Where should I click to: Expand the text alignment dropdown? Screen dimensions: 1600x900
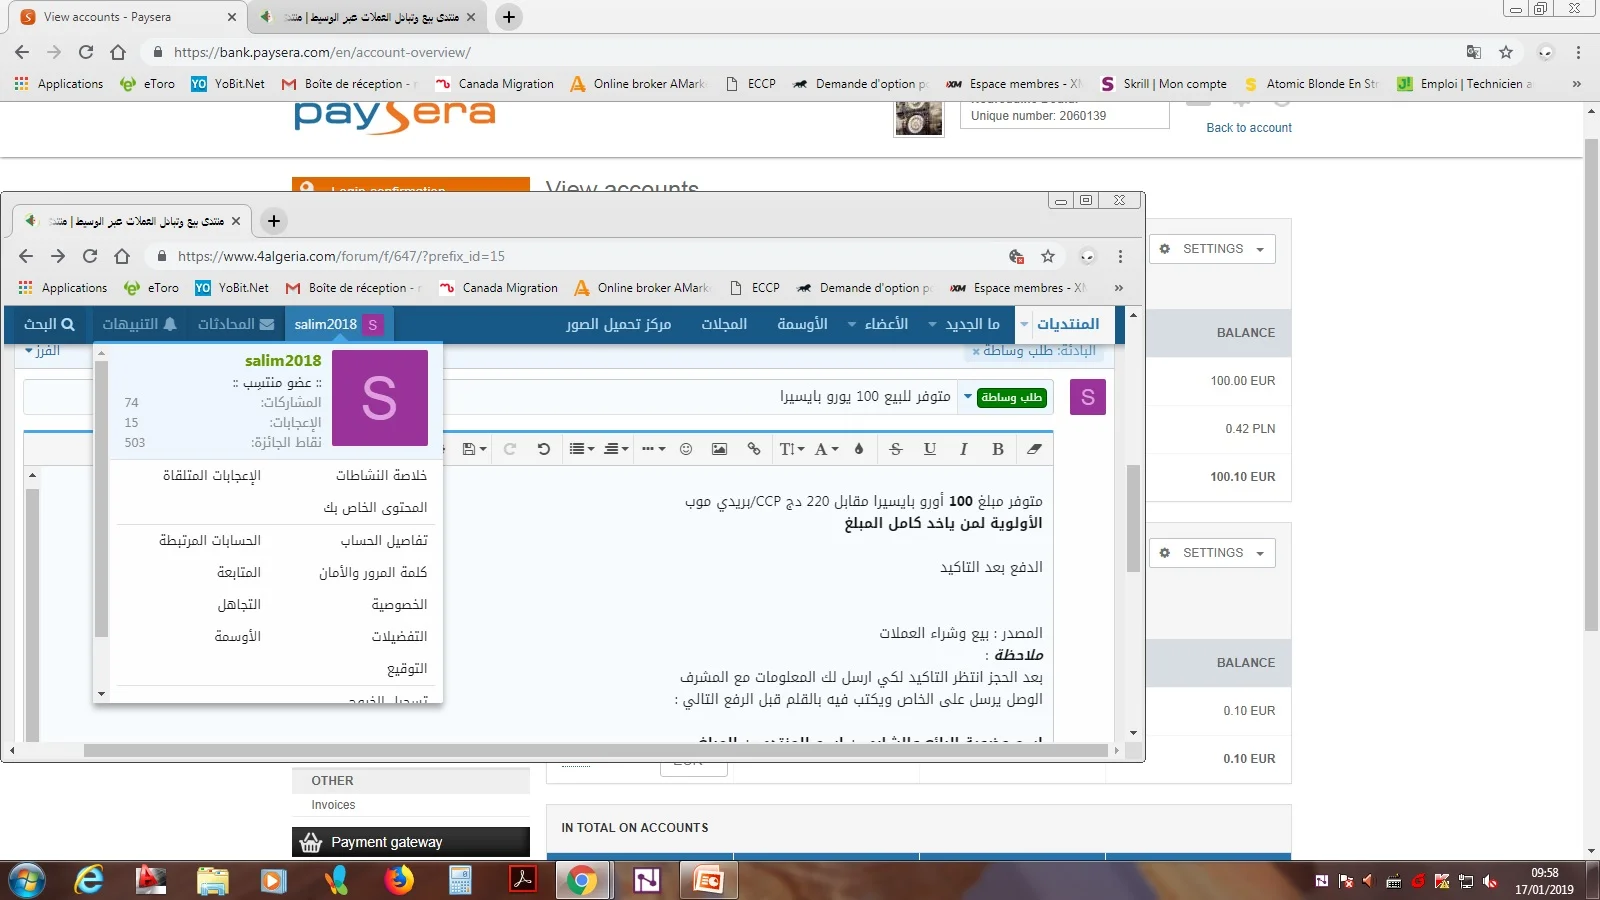(616, 449)
